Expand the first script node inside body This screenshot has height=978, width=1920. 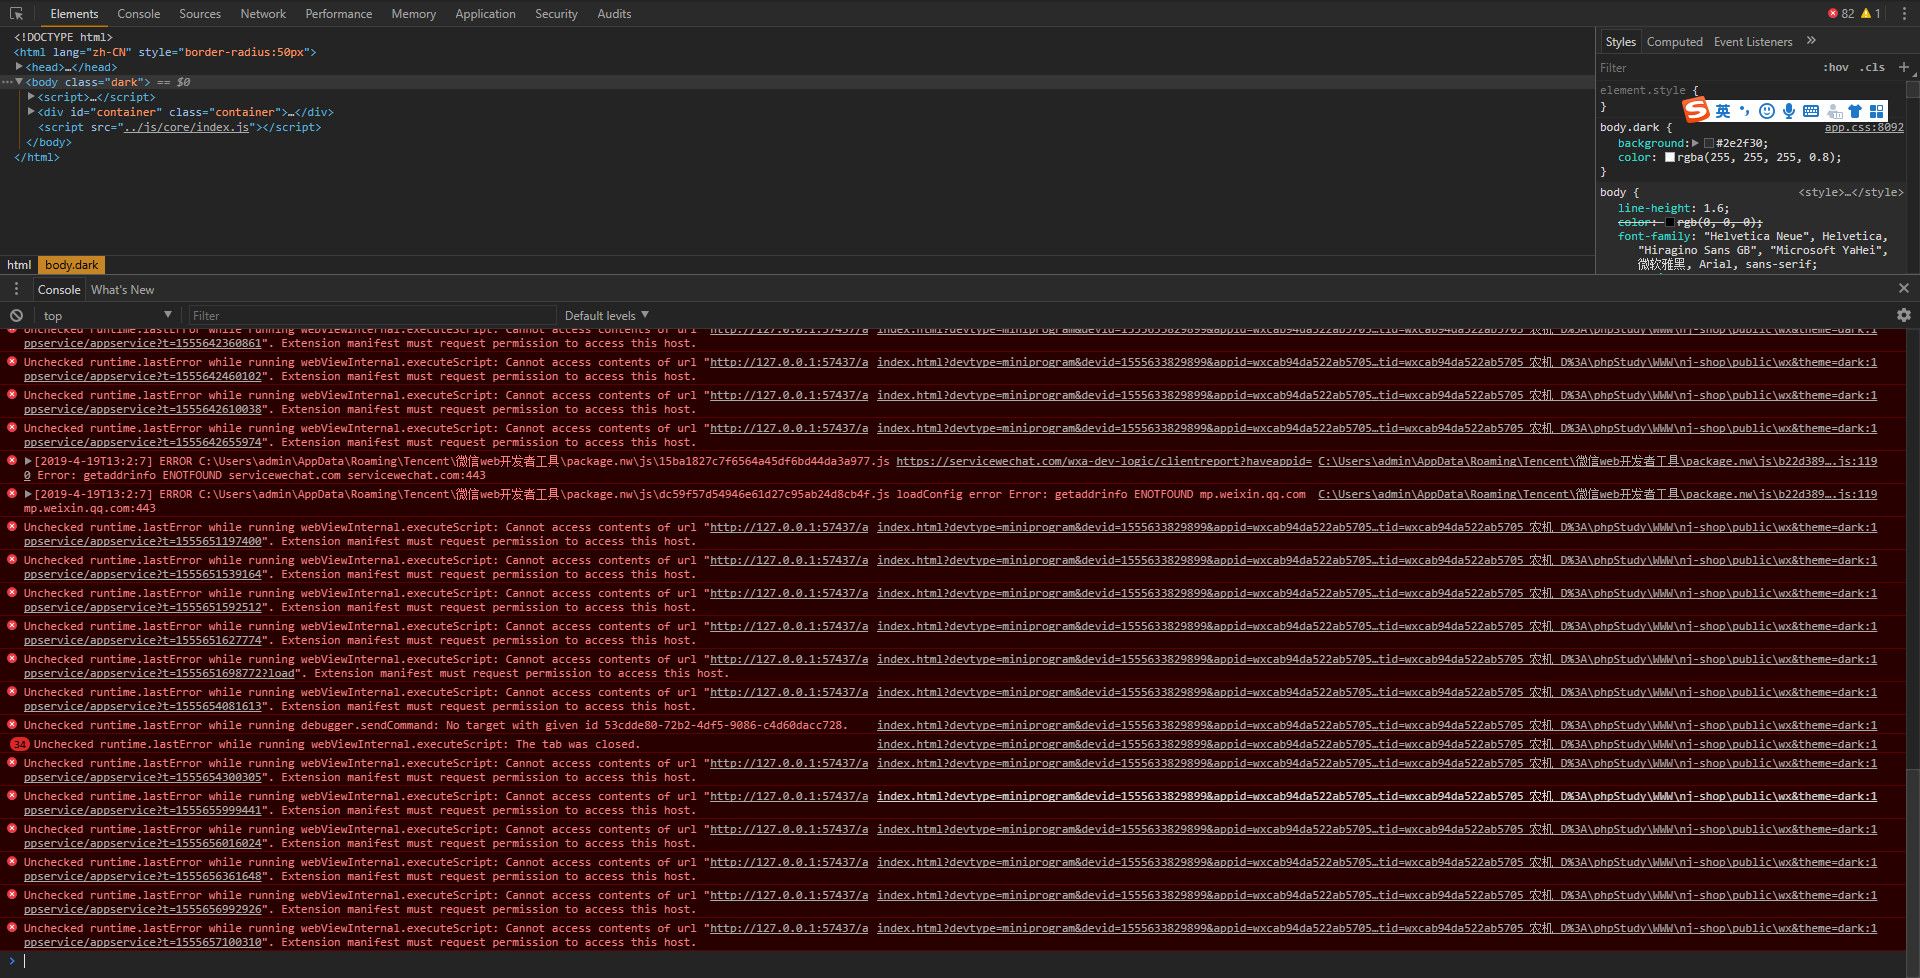pos(31,97)
